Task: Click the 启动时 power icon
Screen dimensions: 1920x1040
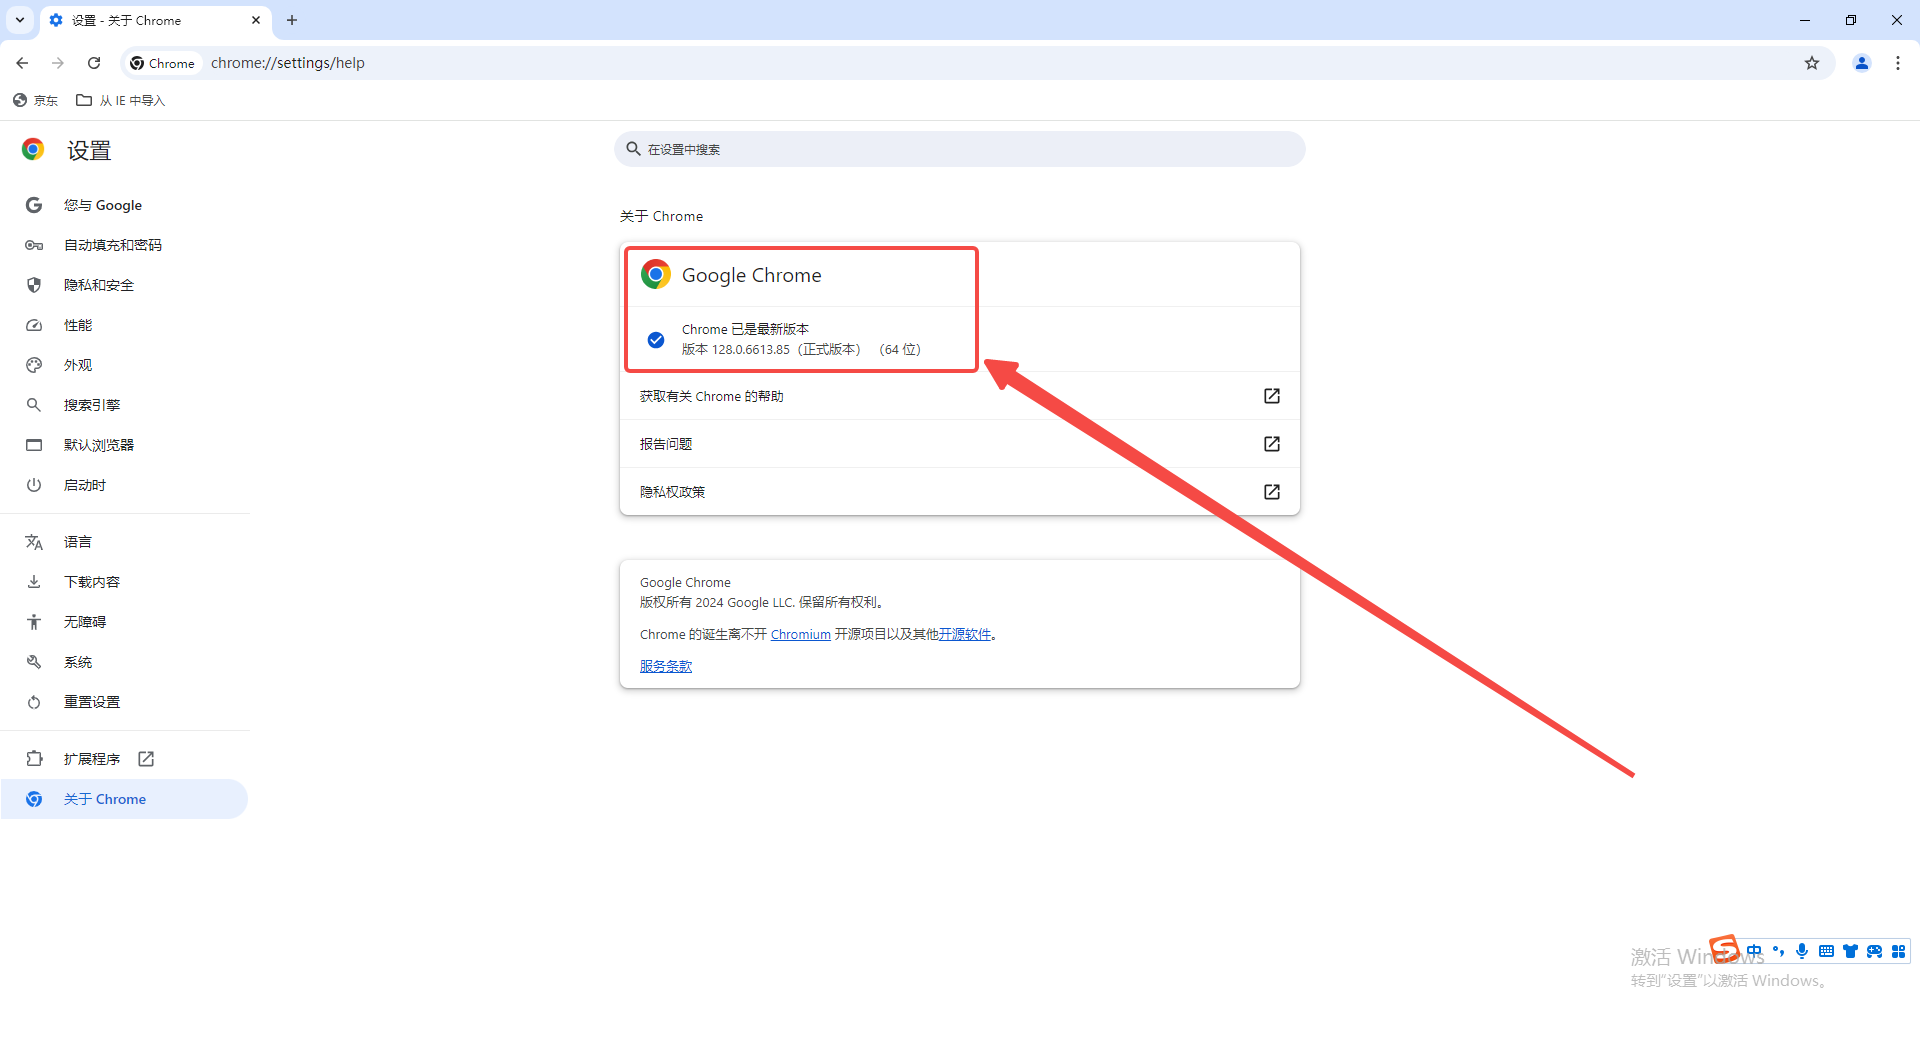Action: point(34,485)
